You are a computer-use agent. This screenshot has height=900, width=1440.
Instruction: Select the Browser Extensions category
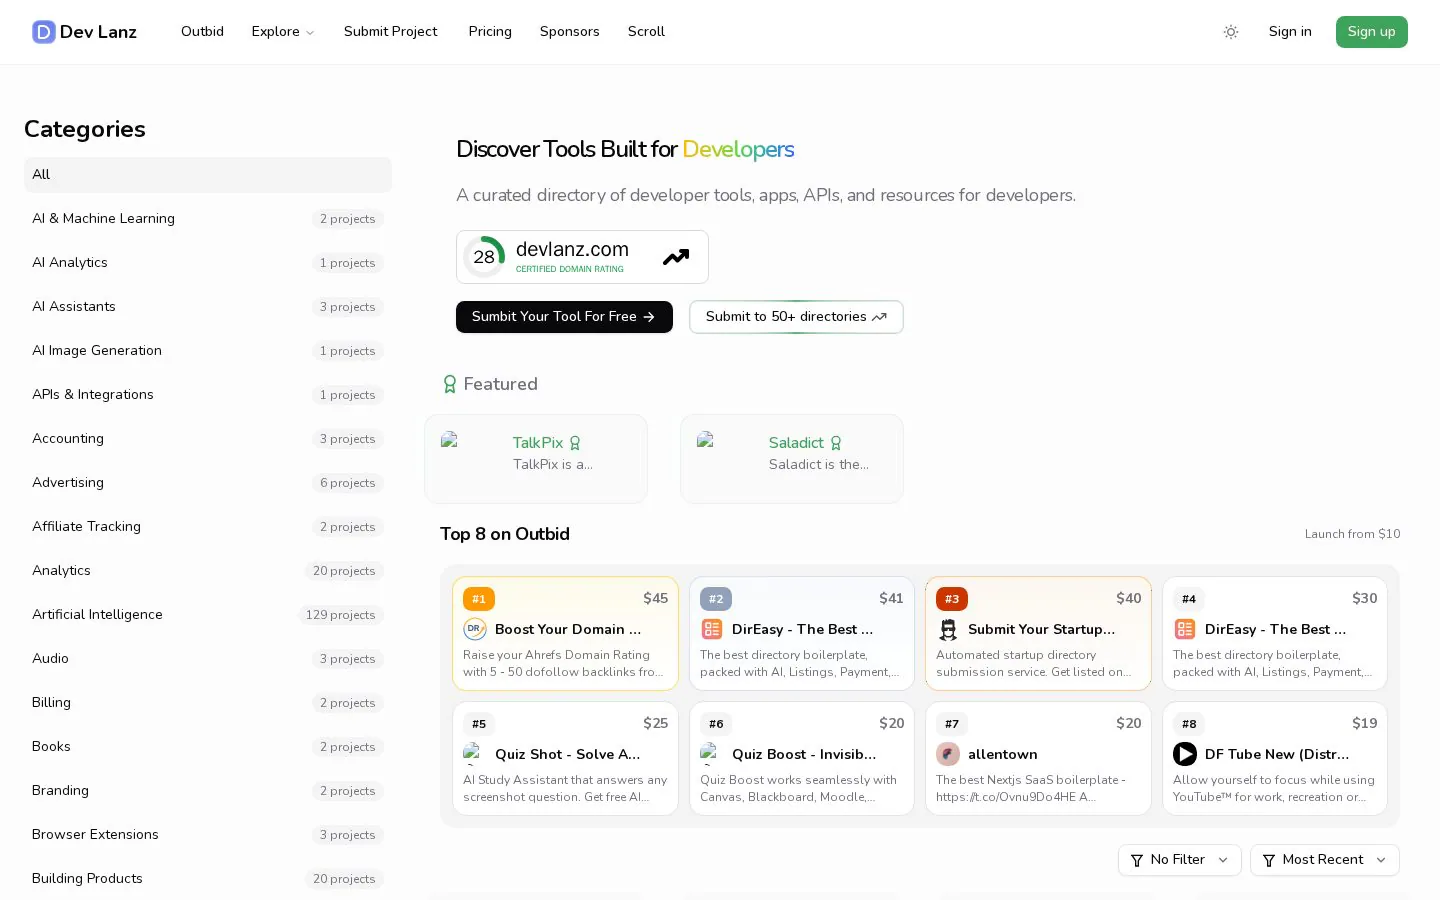point(208,835)
